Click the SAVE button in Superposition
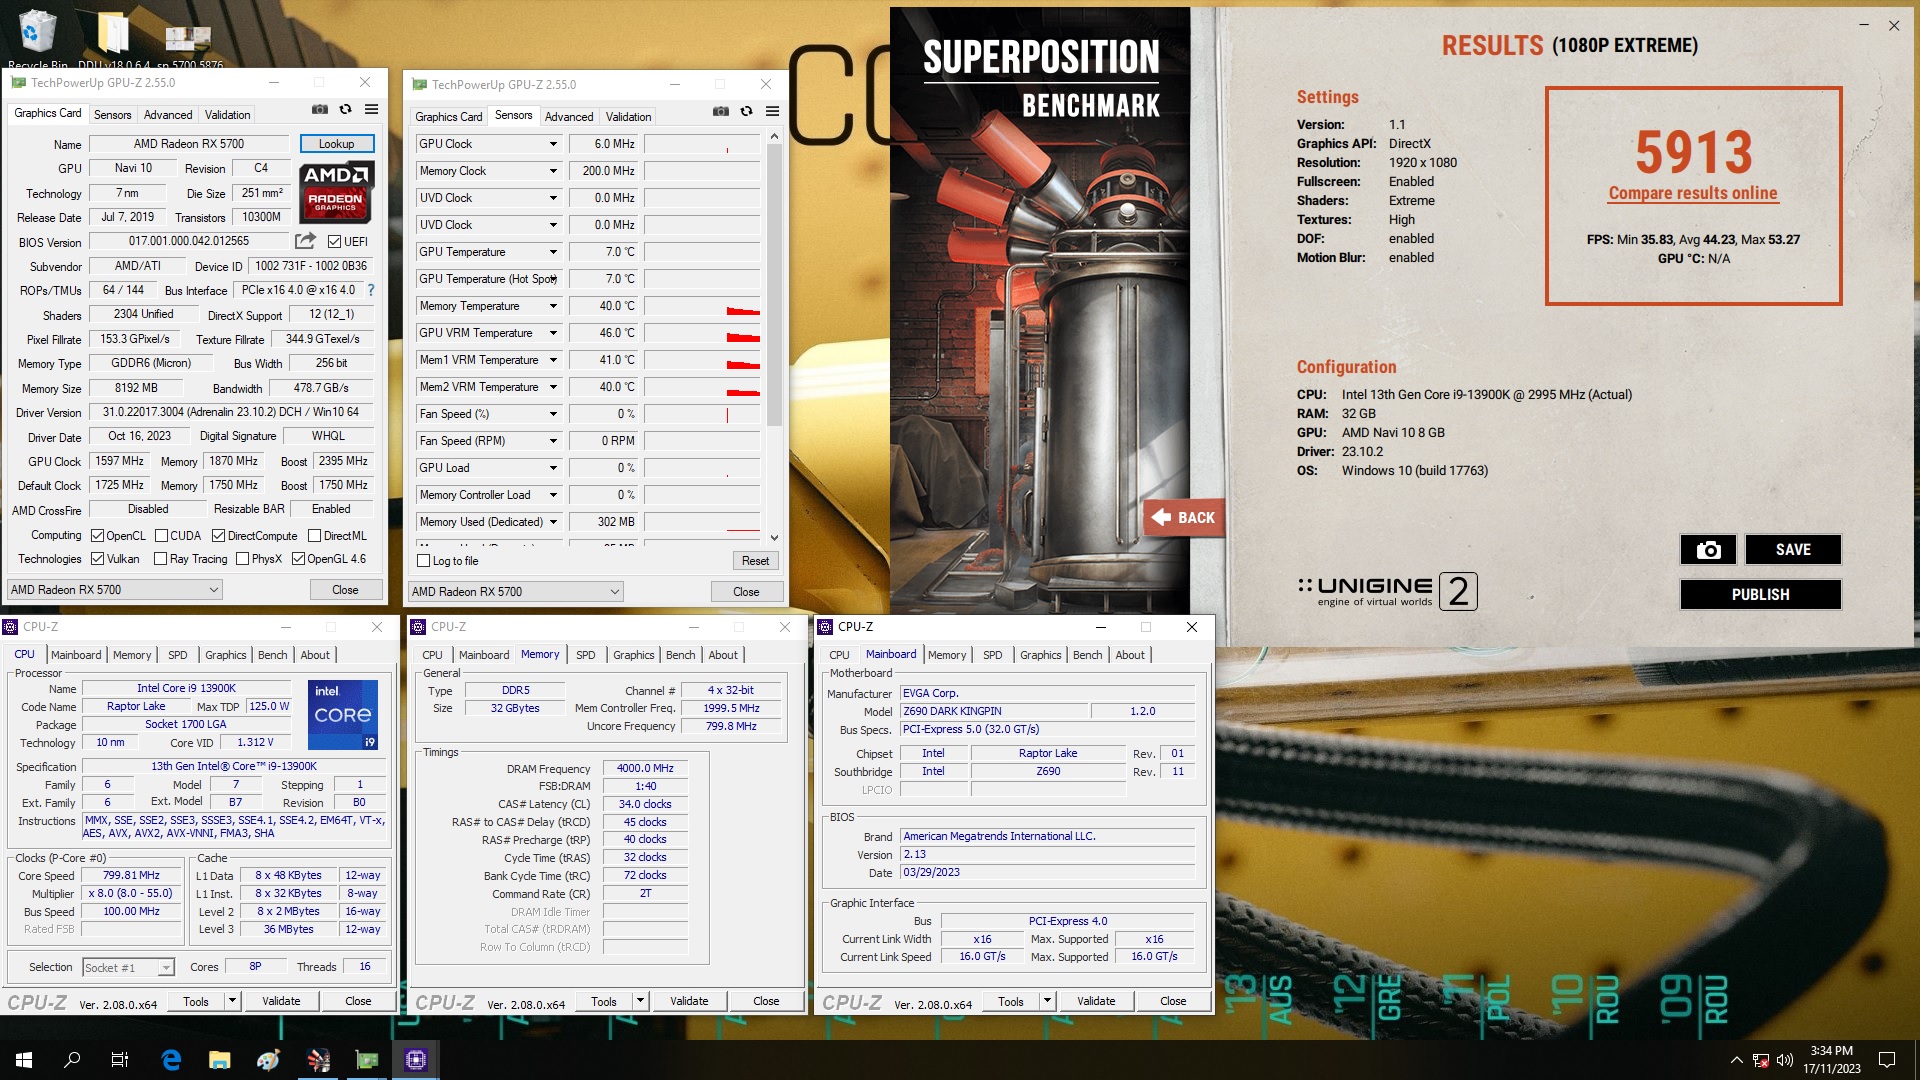Viewport: 1920px width, 1080px height. (x=1793, y=549)
